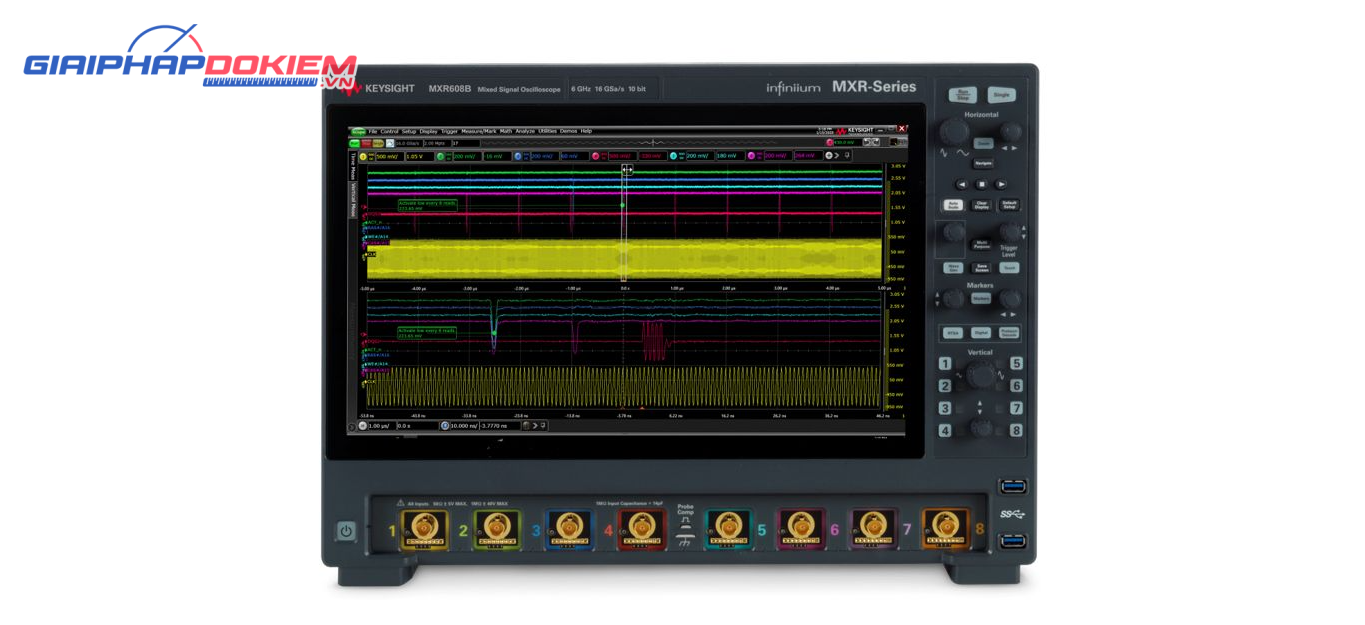Open the Vertical Meas side tab
This screenshot has height=625, width=1365.
352,200
